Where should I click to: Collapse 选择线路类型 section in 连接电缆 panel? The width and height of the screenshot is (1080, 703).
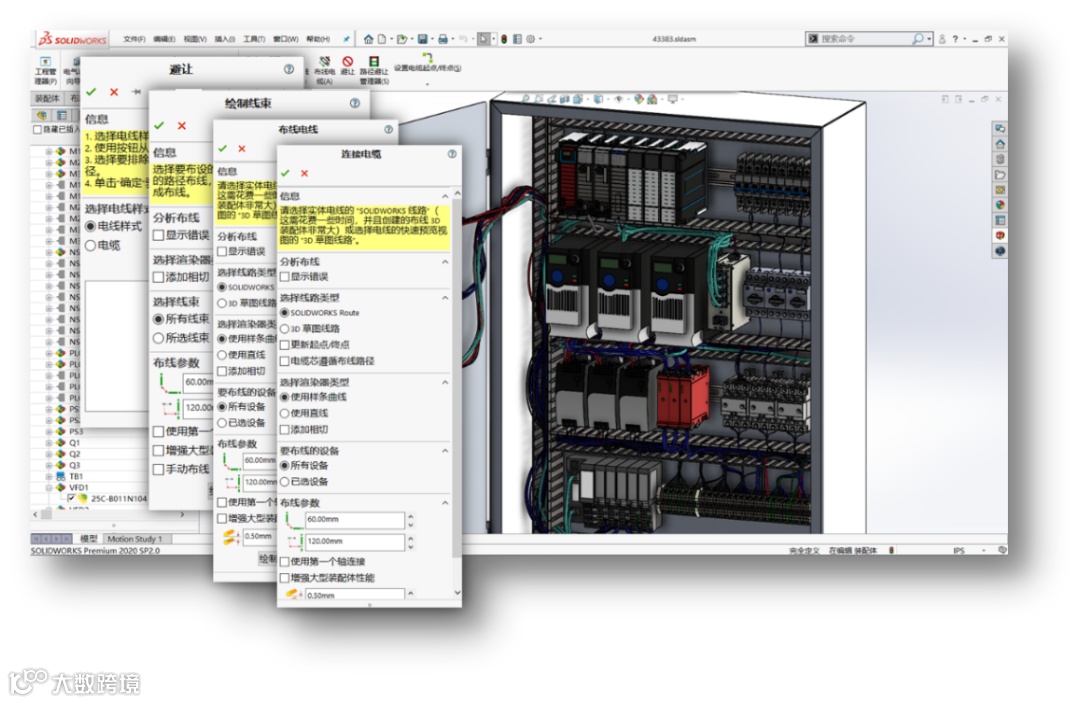[x=445, y=298]
